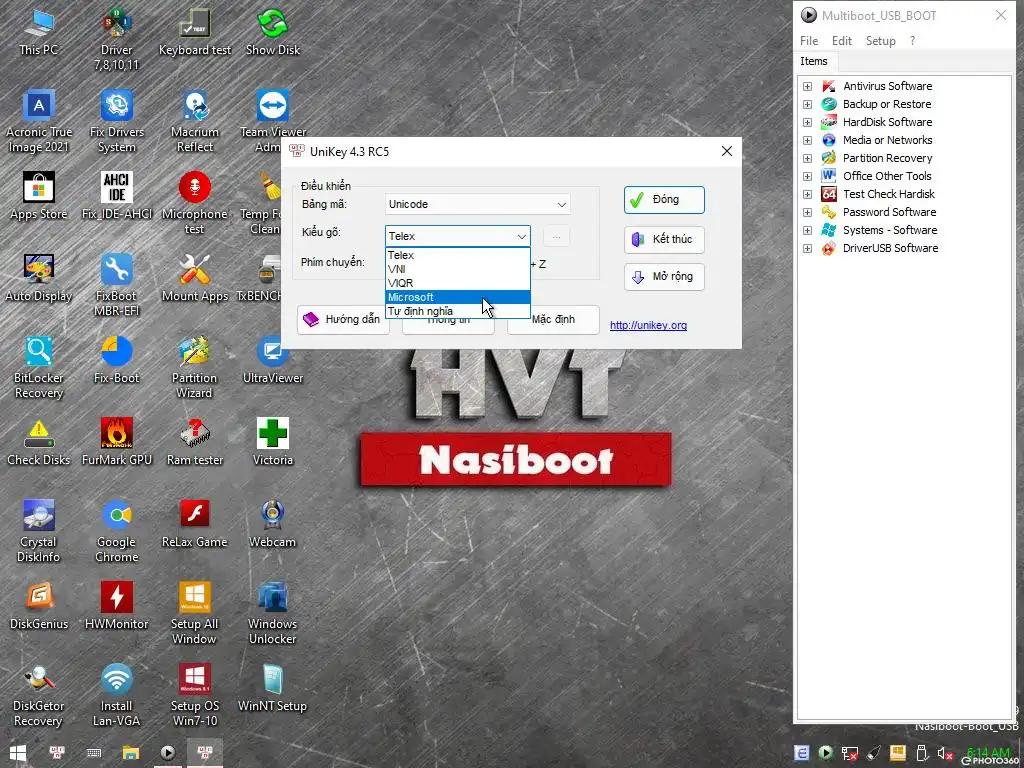Select Tự định nghĩa list option
Viewport: 1024px width, 768px height.
458,312
